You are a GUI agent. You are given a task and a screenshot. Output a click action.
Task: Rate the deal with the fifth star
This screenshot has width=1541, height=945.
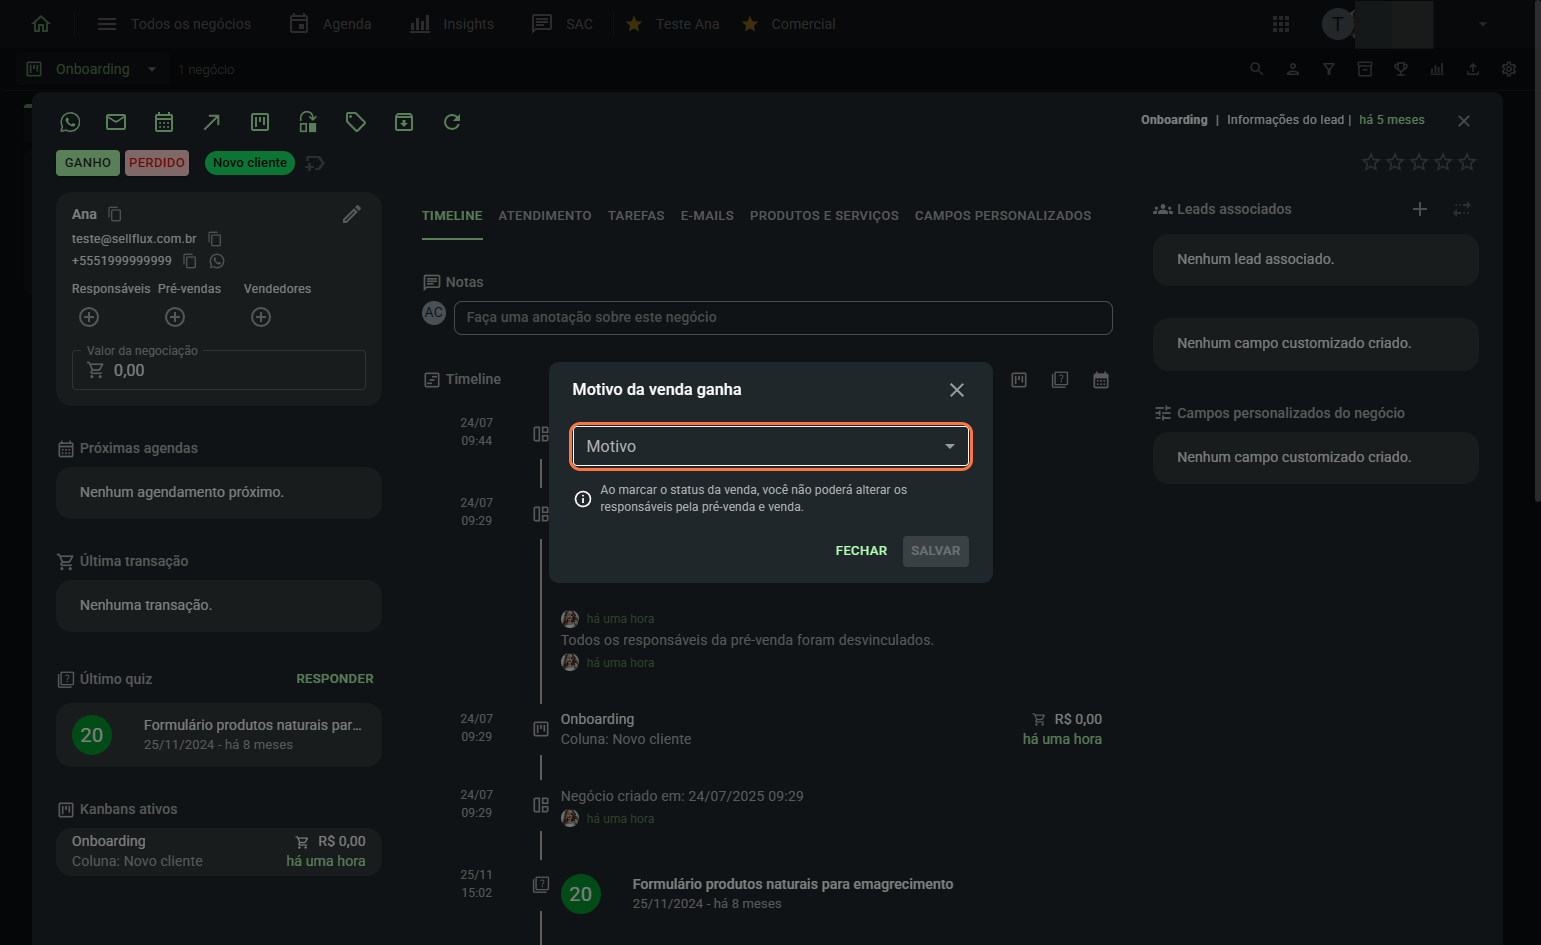[1467, 162]
